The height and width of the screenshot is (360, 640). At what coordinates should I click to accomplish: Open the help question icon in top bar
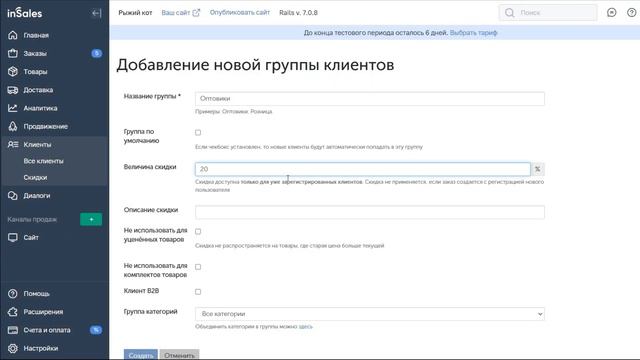point(631,13)
